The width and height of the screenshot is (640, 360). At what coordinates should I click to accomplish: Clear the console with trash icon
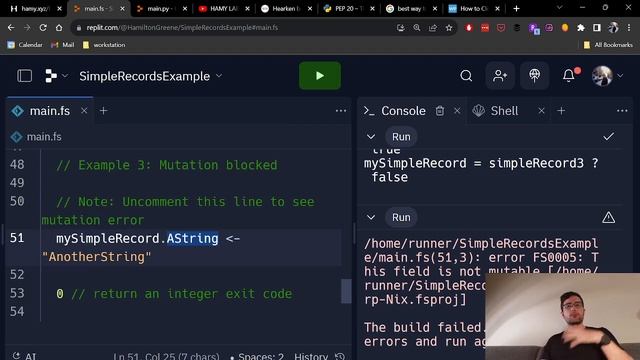pos(440,111)
